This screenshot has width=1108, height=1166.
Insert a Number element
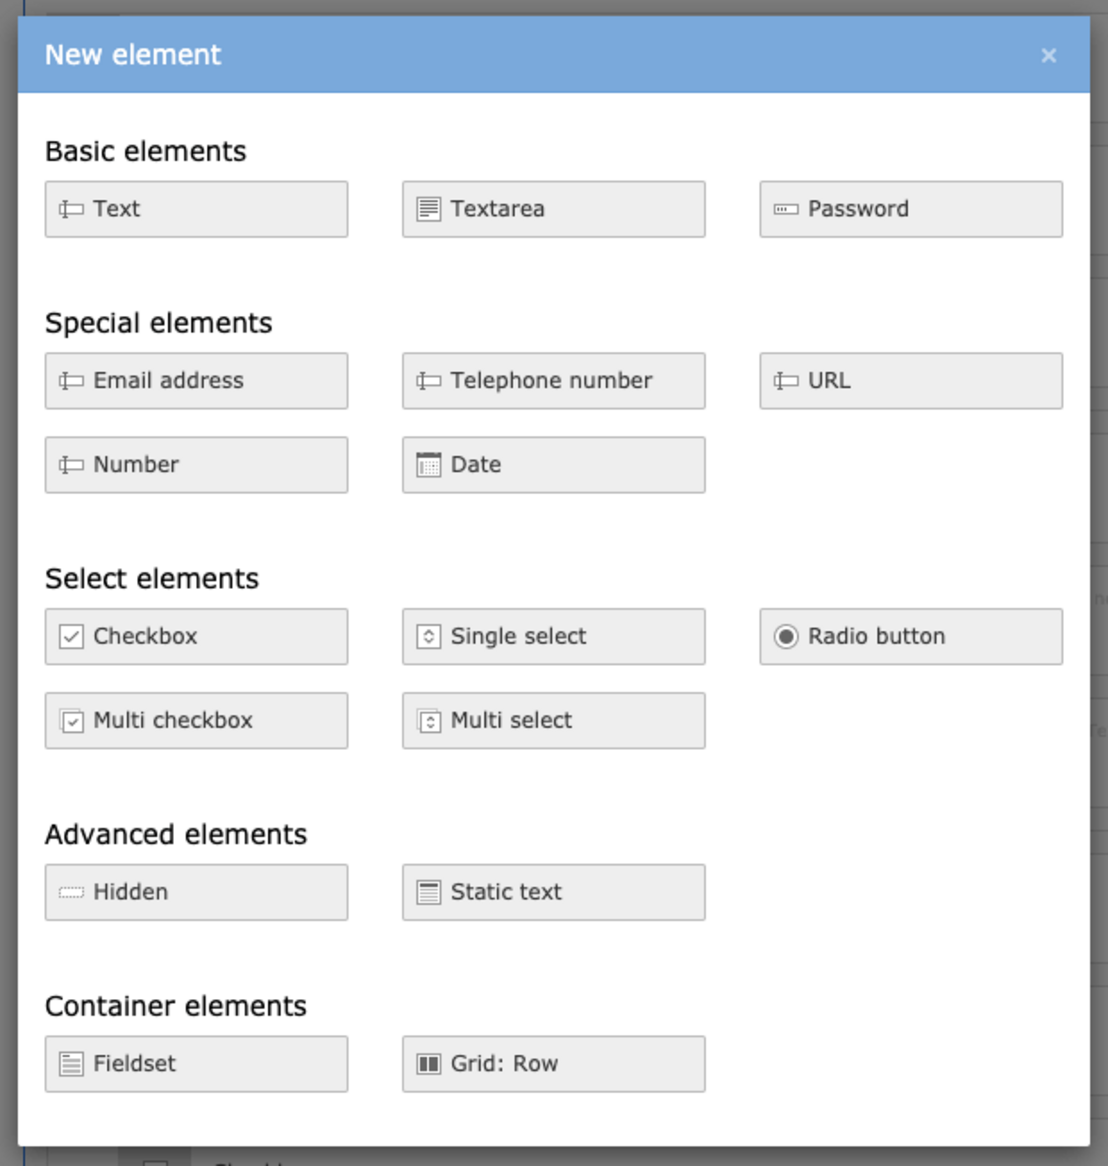point(196,465)
